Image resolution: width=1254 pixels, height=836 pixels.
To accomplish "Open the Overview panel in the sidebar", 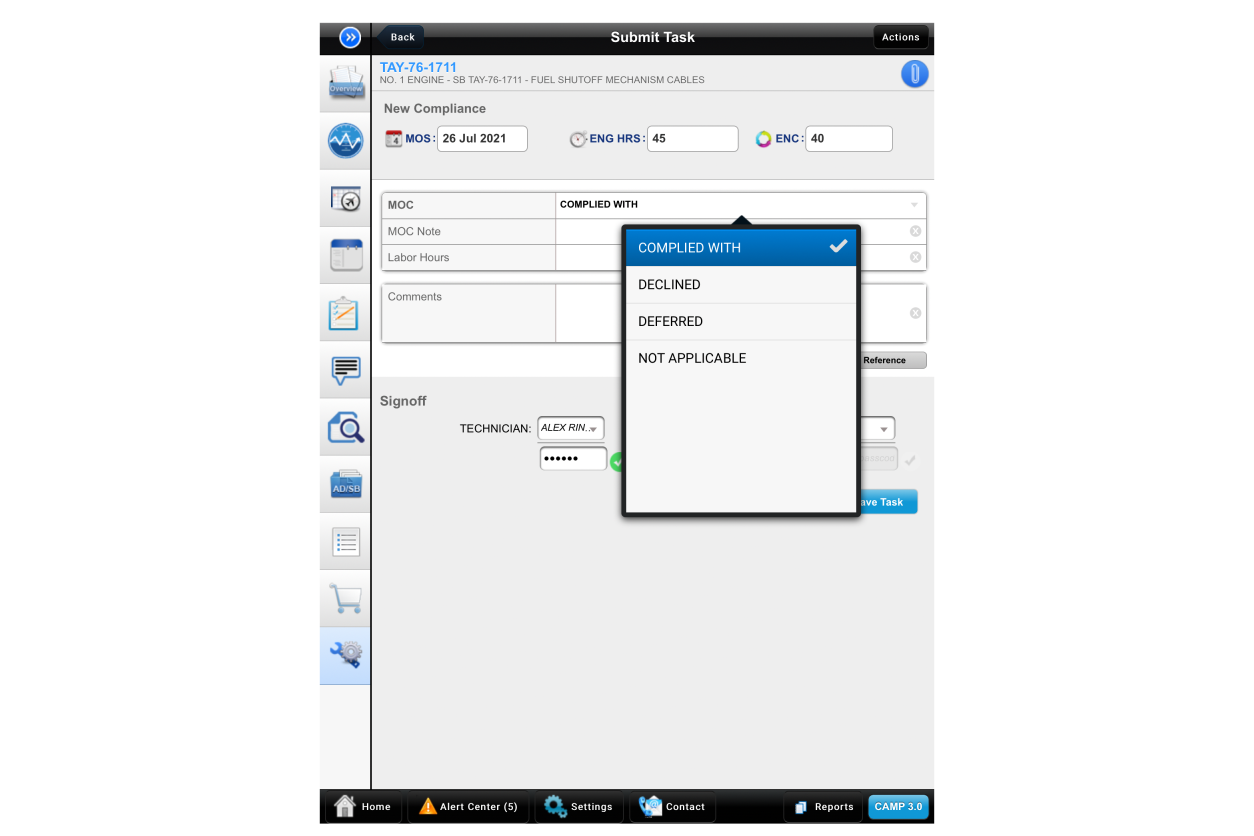I will (x=345, y=83).
